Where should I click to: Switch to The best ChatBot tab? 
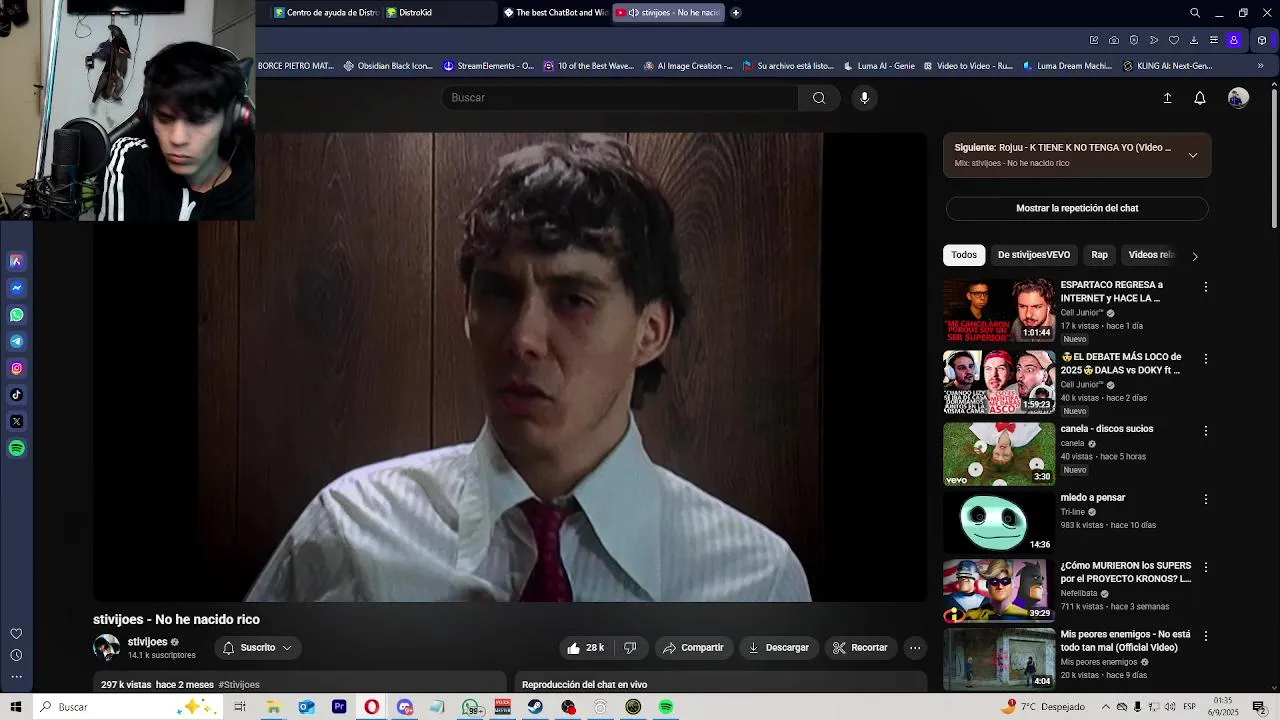tap(555, 13)
